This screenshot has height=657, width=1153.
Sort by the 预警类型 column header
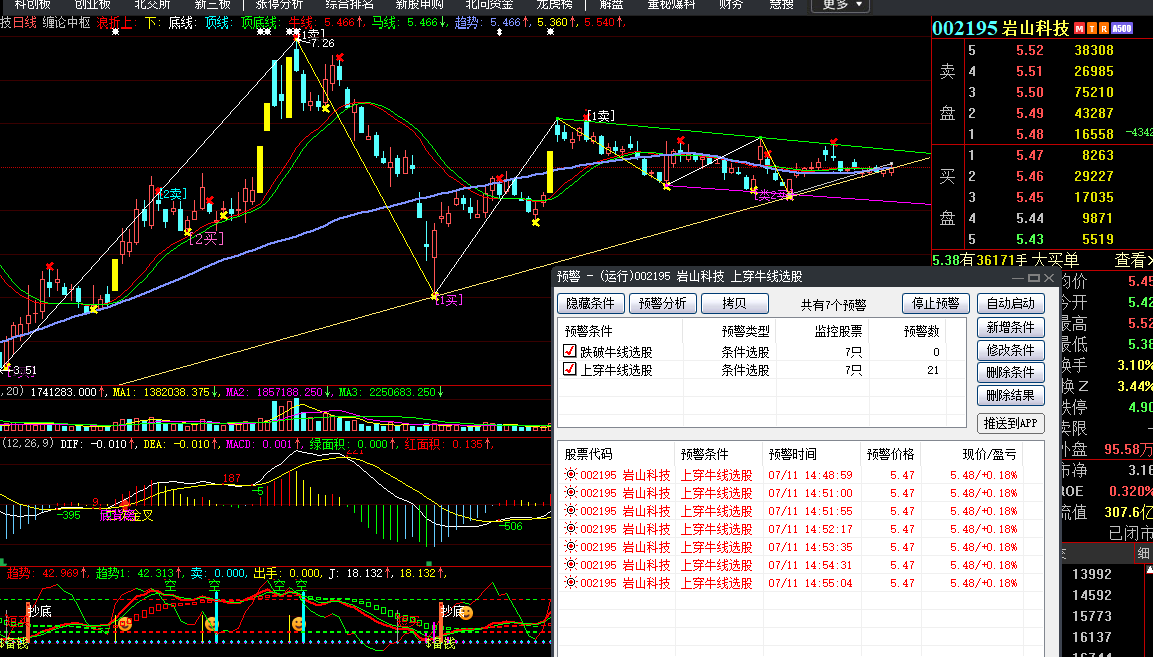(x=745, y=331)
